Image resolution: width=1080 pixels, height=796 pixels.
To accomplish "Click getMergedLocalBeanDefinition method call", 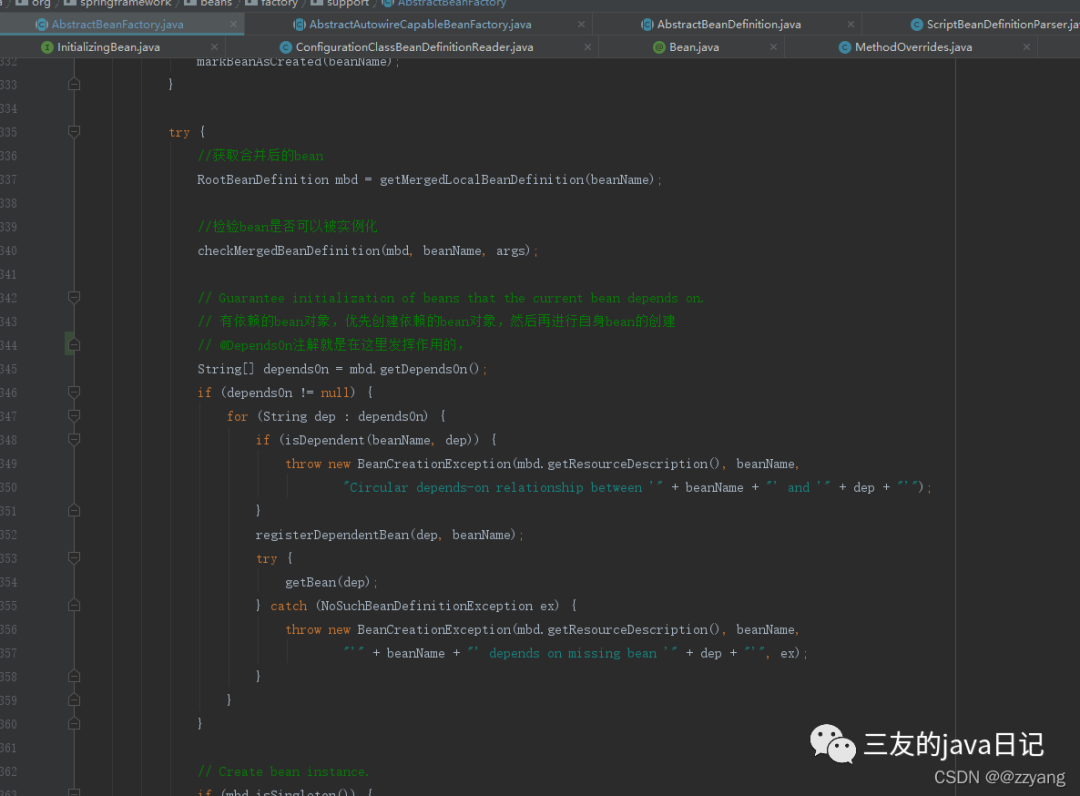I will click(x=482, y=180).
